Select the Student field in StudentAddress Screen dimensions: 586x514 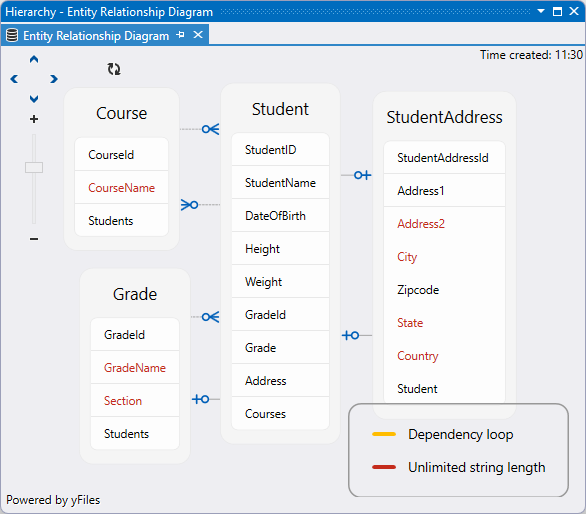(444, 389)
